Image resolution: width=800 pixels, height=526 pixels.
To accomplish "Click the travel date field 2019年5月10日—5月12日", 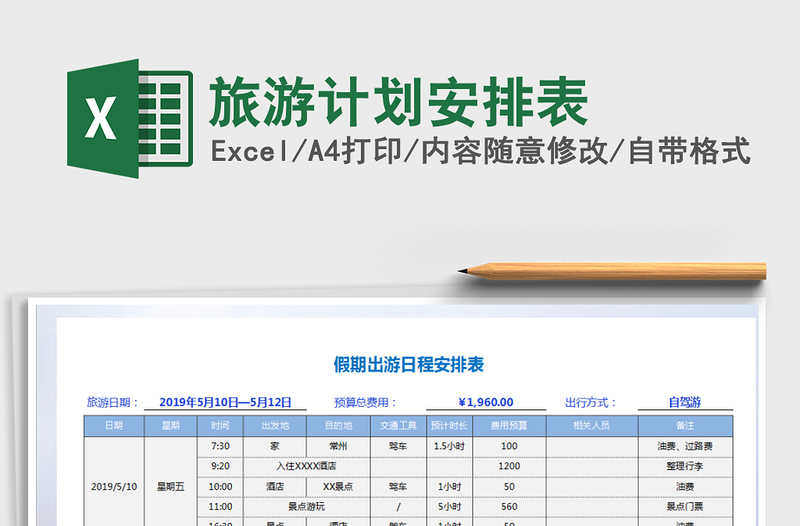I will pos(225,402).
